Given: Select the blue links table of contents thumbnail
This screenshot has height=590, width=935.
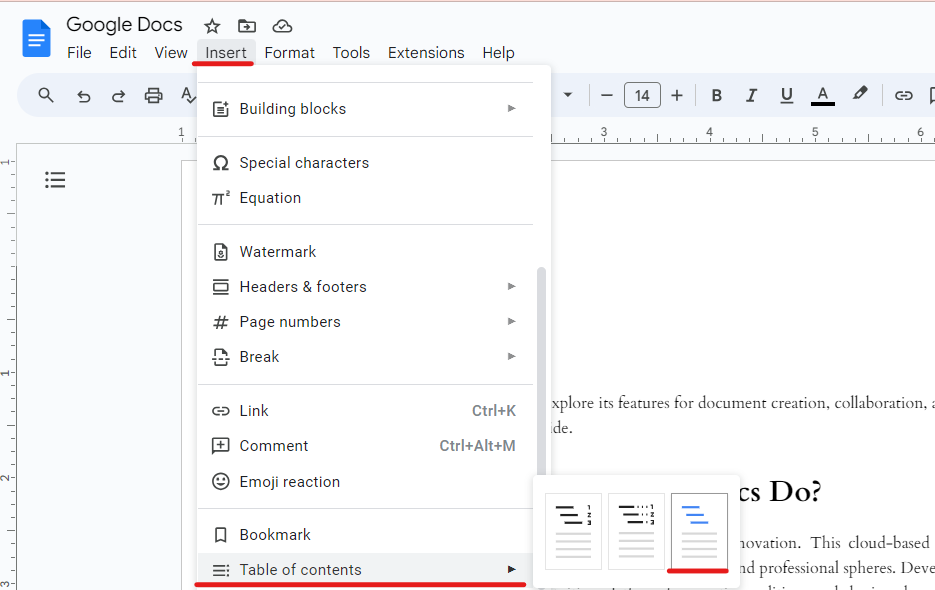Looking at the screenshot, I should [x=699, y=531].
